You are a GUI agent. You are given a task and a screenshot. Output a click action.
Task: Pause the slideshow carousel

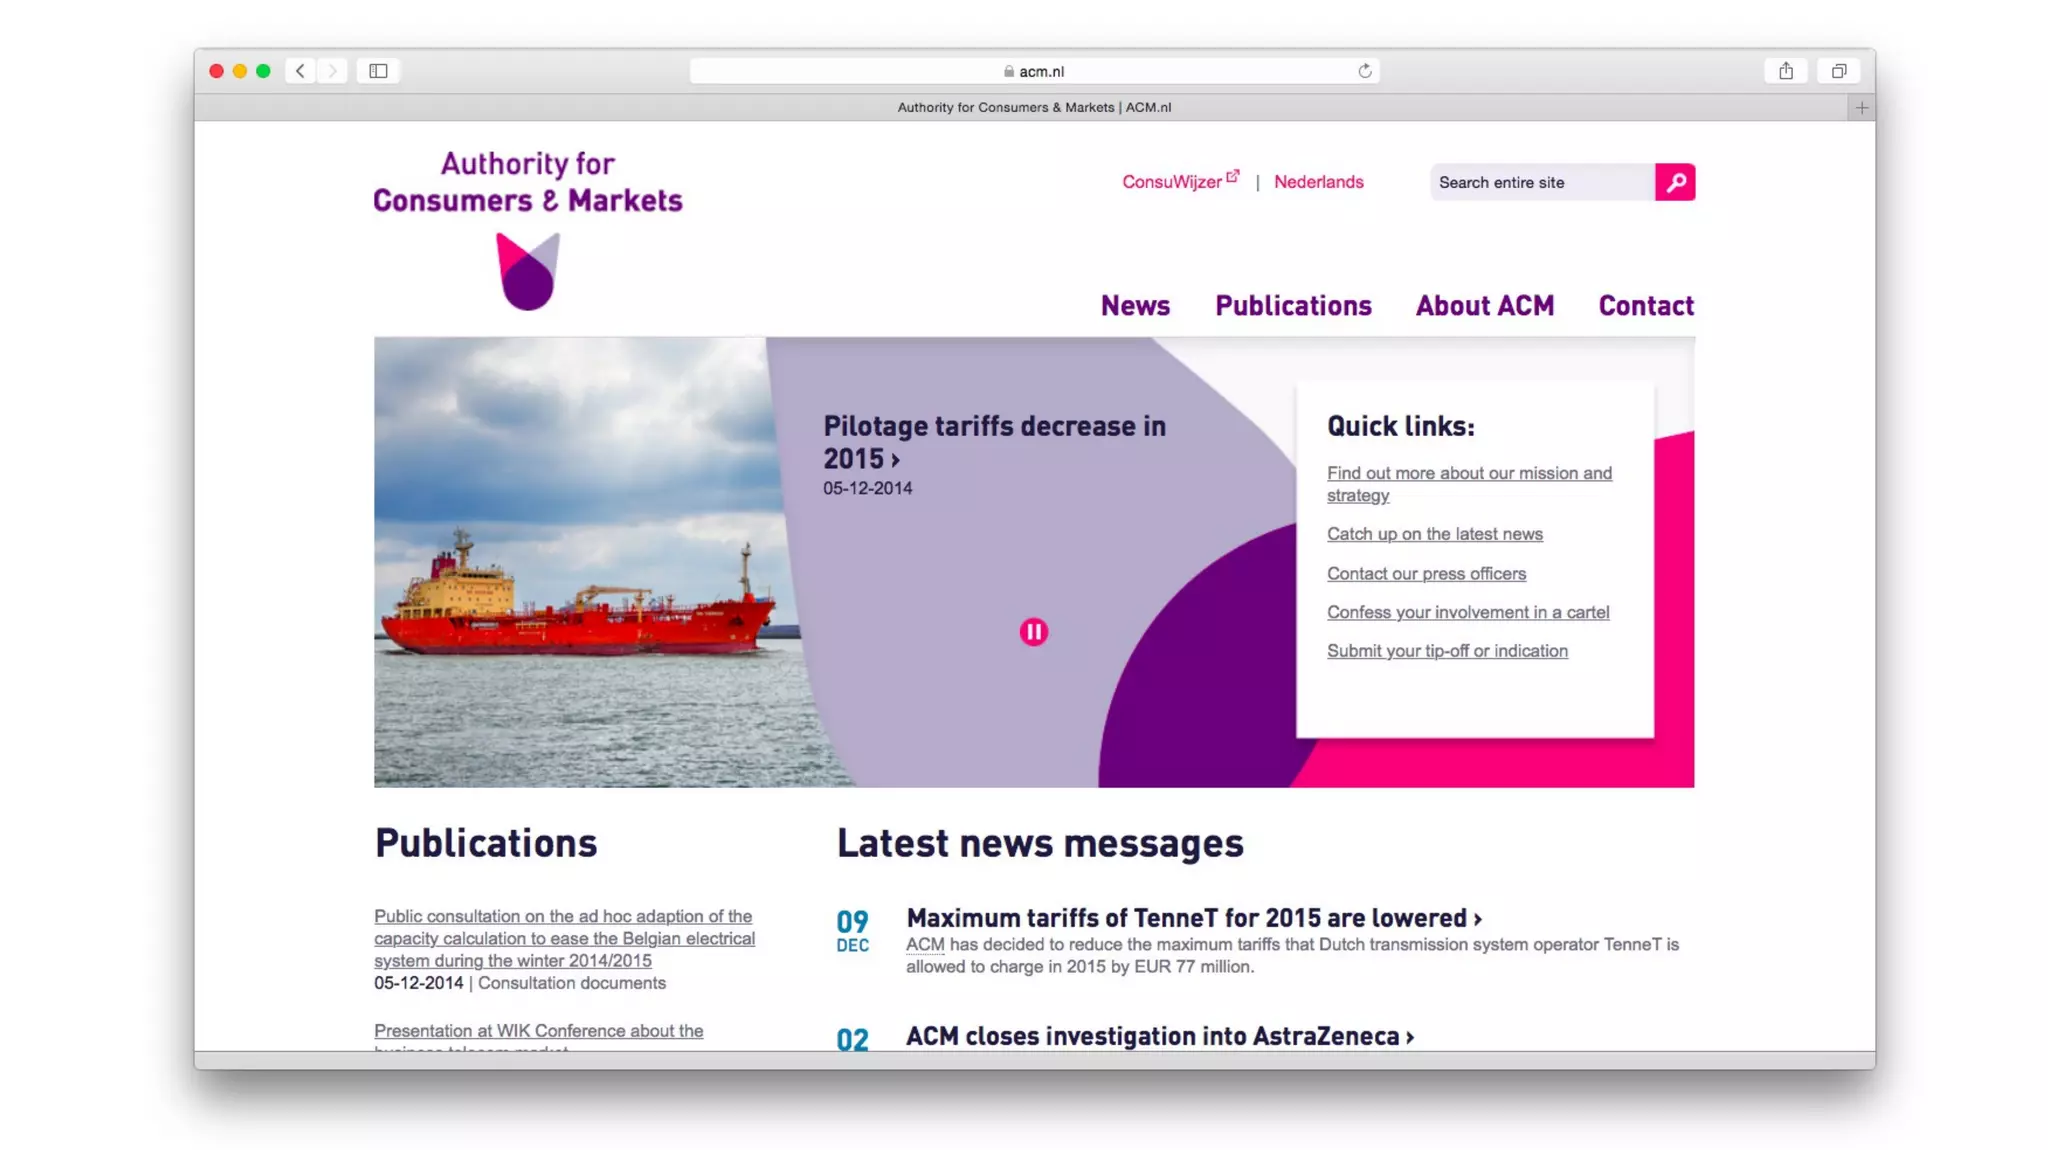coord(1033,632)
